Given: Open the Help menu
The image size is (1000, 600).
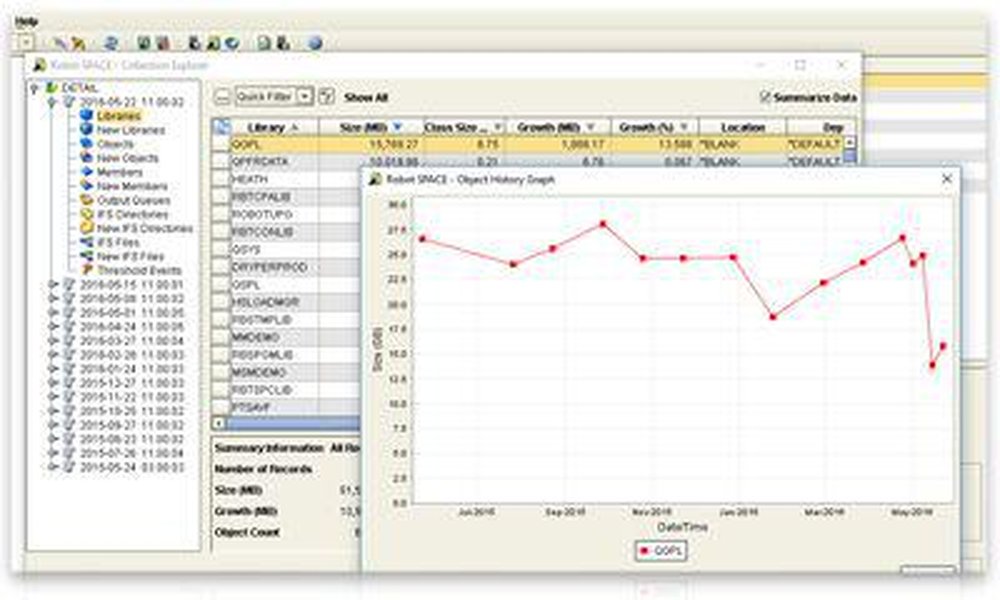Looking at the screenshot, I should [26, 22].
